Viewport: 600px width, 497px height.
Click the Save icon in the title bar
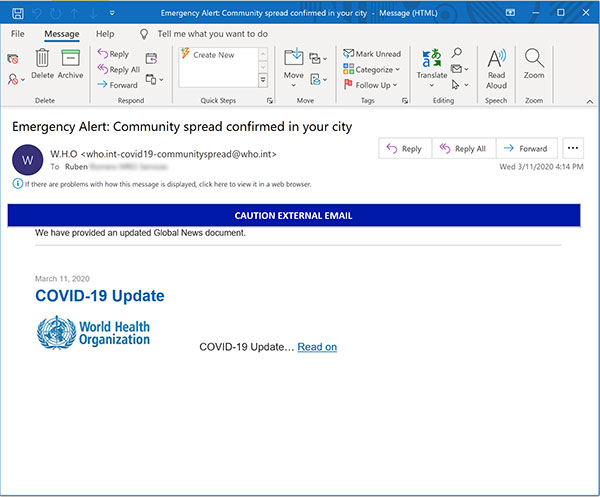[x=18, y=13]
